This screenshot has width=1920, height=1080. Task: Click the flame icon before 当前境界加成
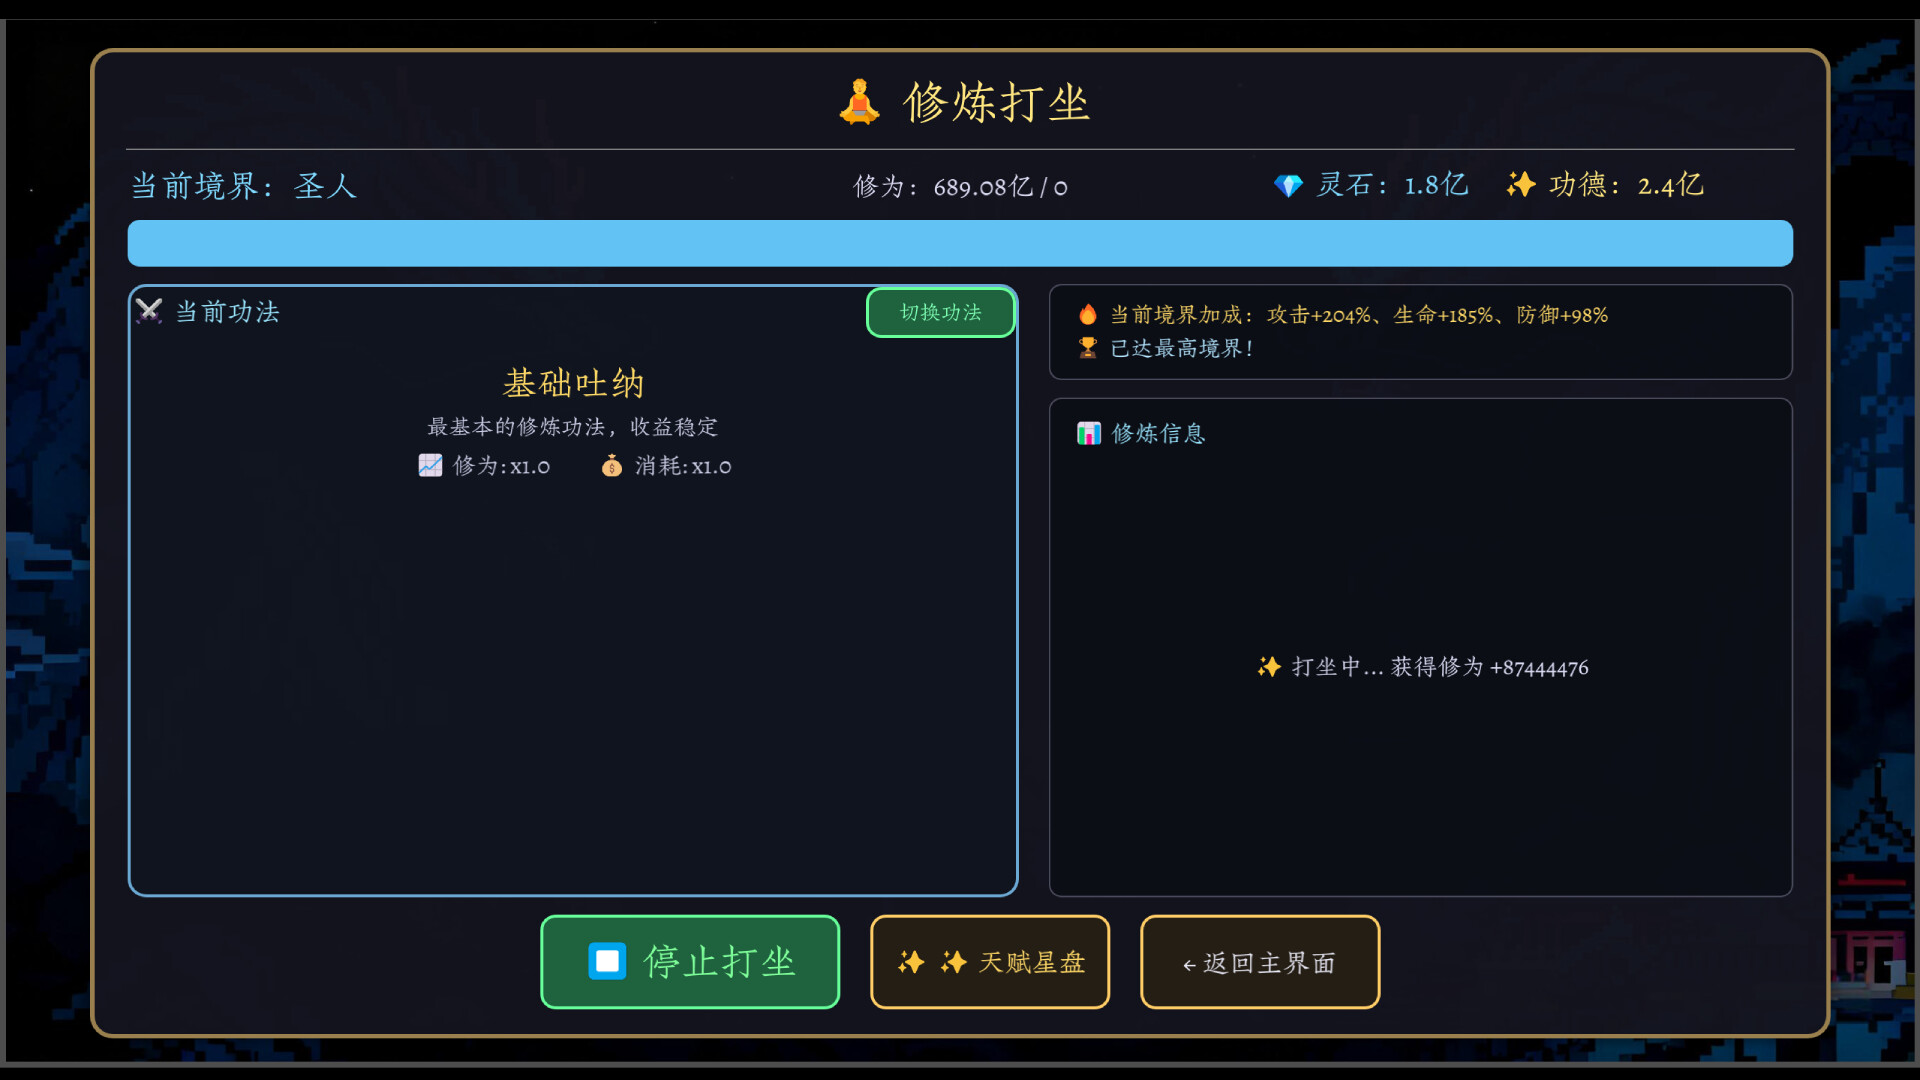click(x=1090, y=314)
